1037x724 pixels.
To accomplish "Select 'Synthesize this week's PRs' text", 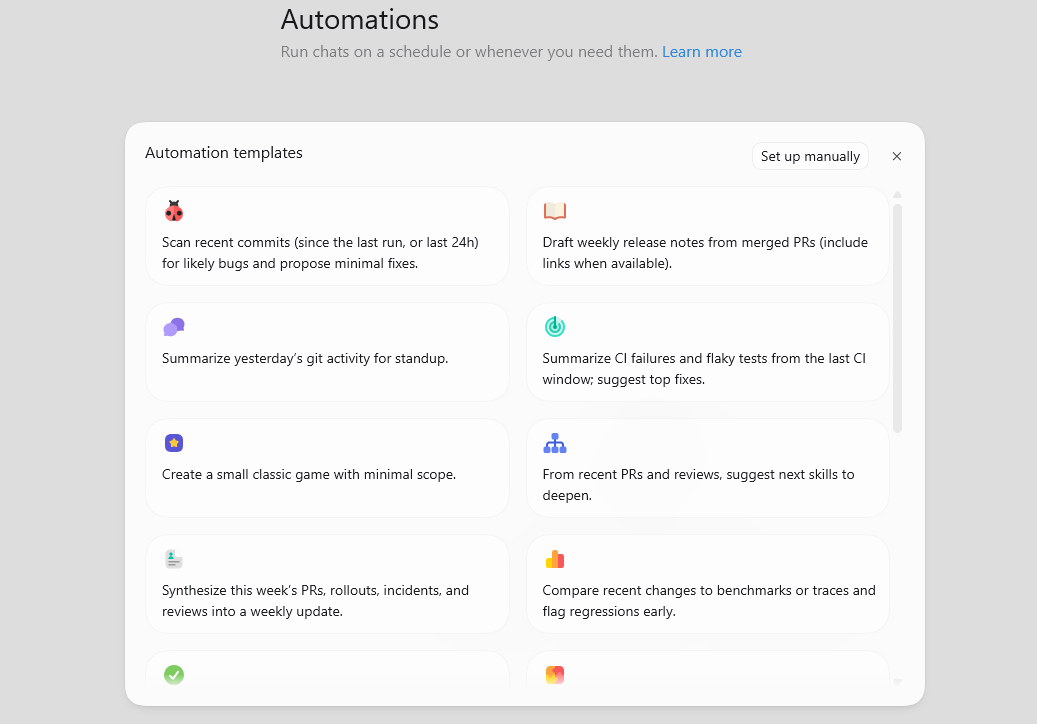I will tap(315, 600).
